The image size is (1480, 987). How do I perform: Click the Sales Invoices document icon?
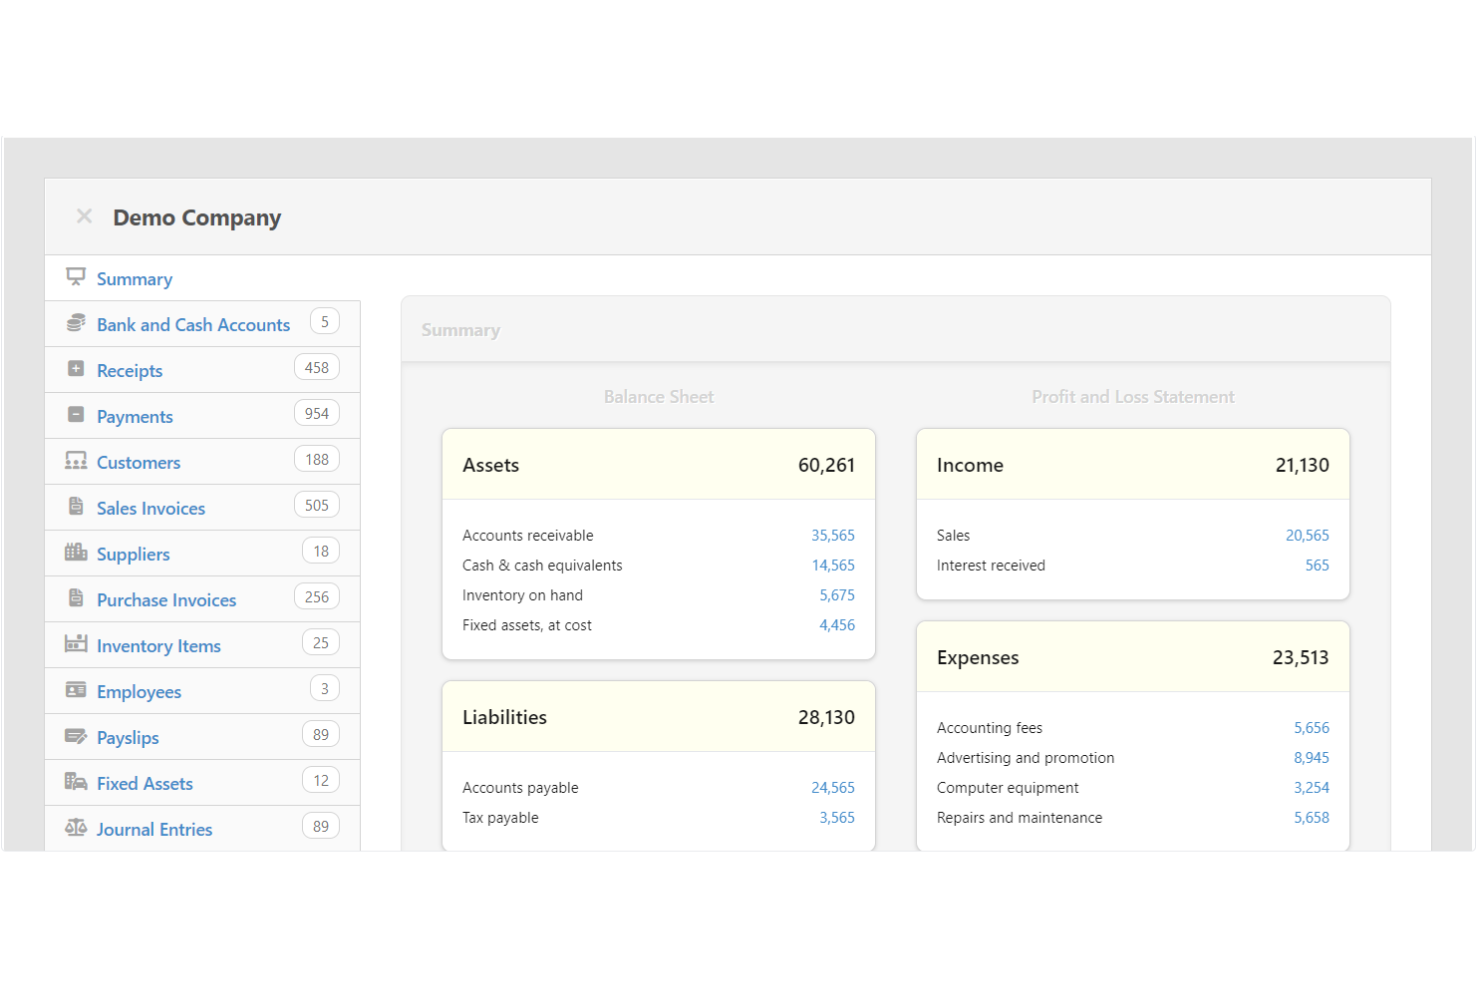coord(76,506)
